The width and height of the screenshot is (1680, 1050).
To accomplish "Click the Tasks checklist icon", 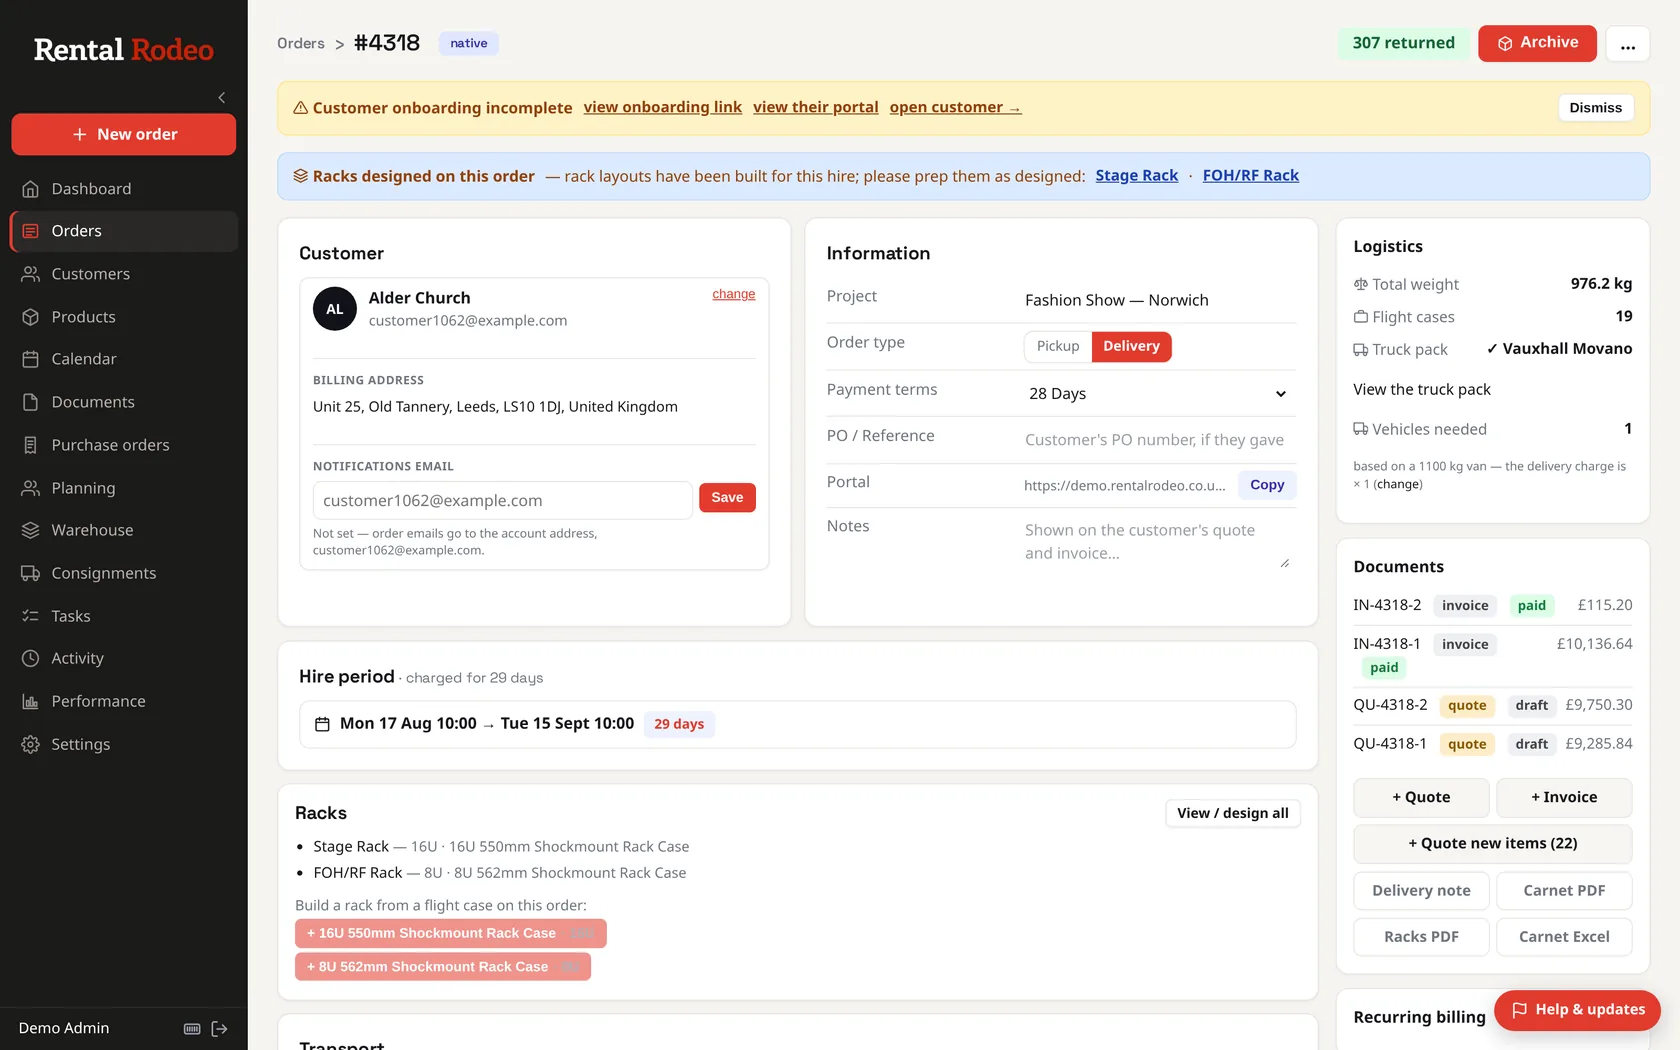I will tap(31, 616).
